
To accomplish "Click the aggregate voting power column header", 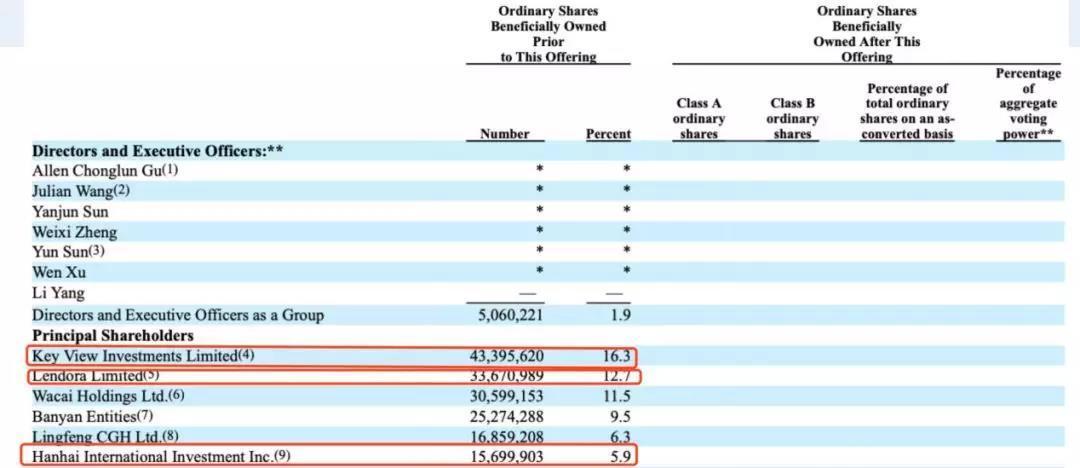I will coord(1028,104).
